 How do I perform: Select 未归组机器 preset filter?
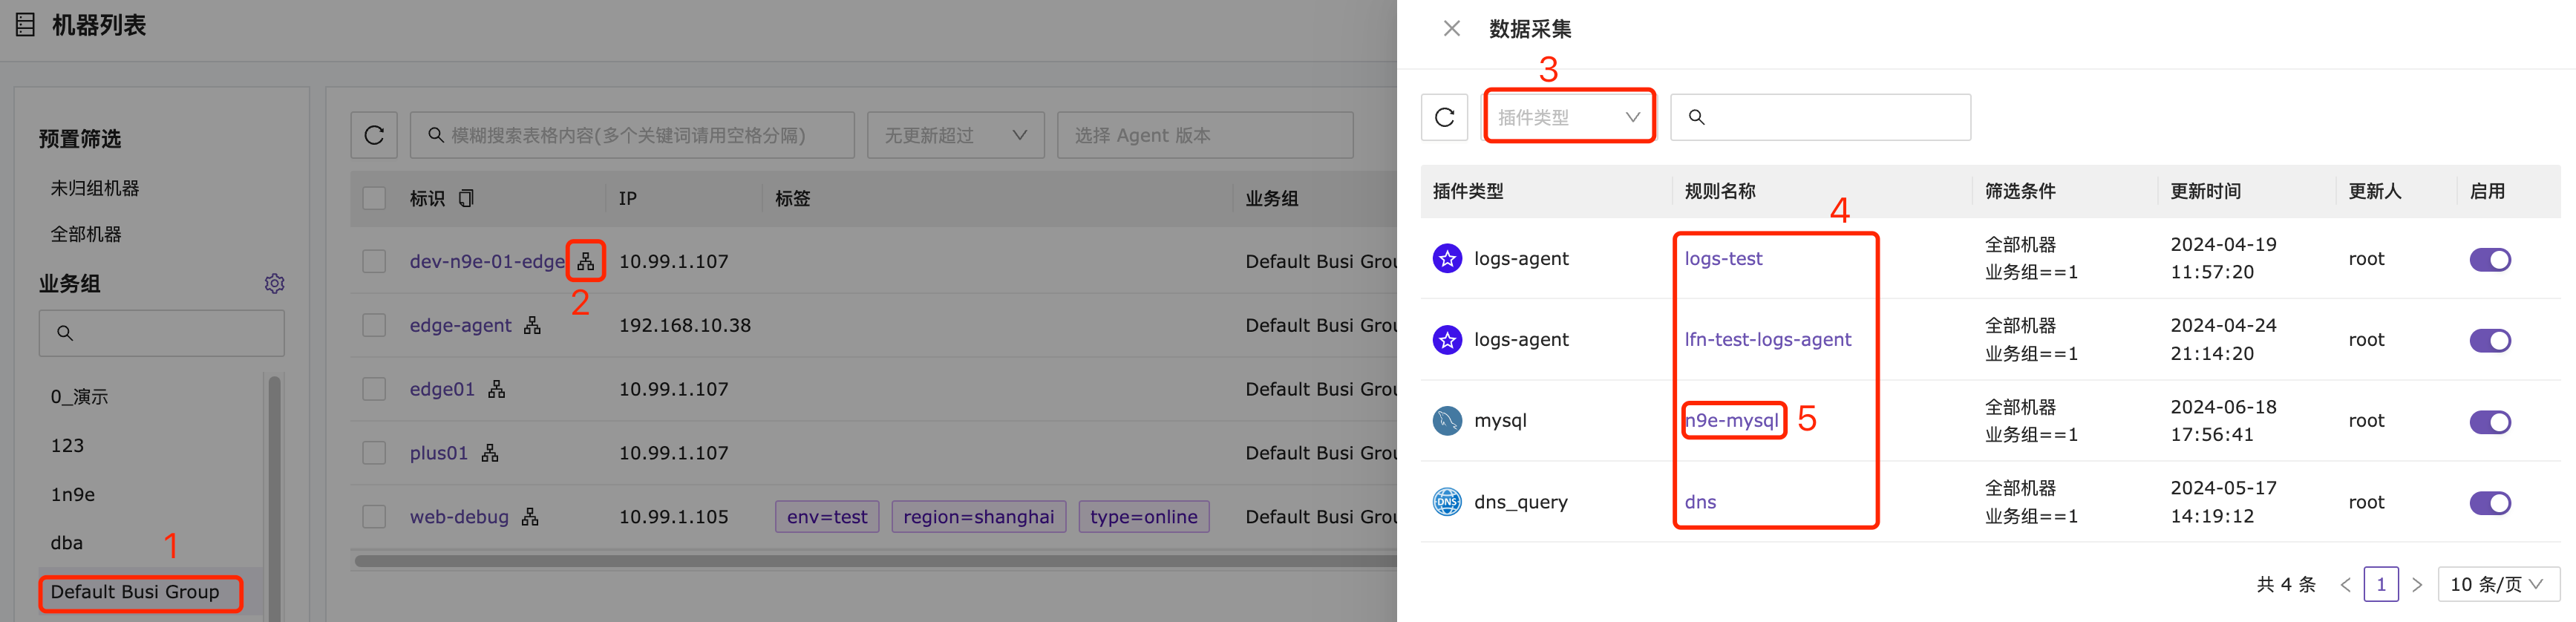tap(95, 188)
